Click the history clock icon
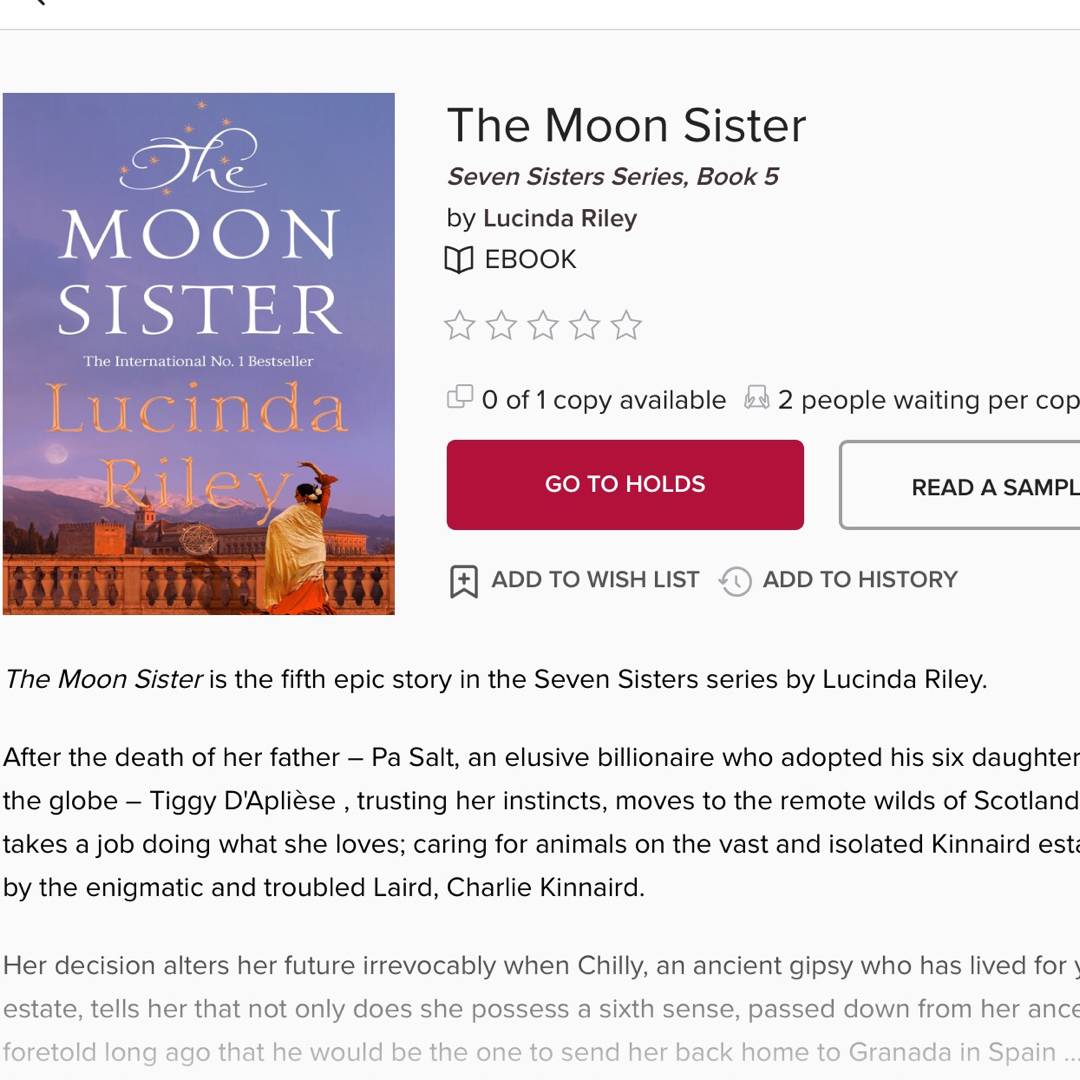Screen dimensions: 1080x1080 (735, 581)
